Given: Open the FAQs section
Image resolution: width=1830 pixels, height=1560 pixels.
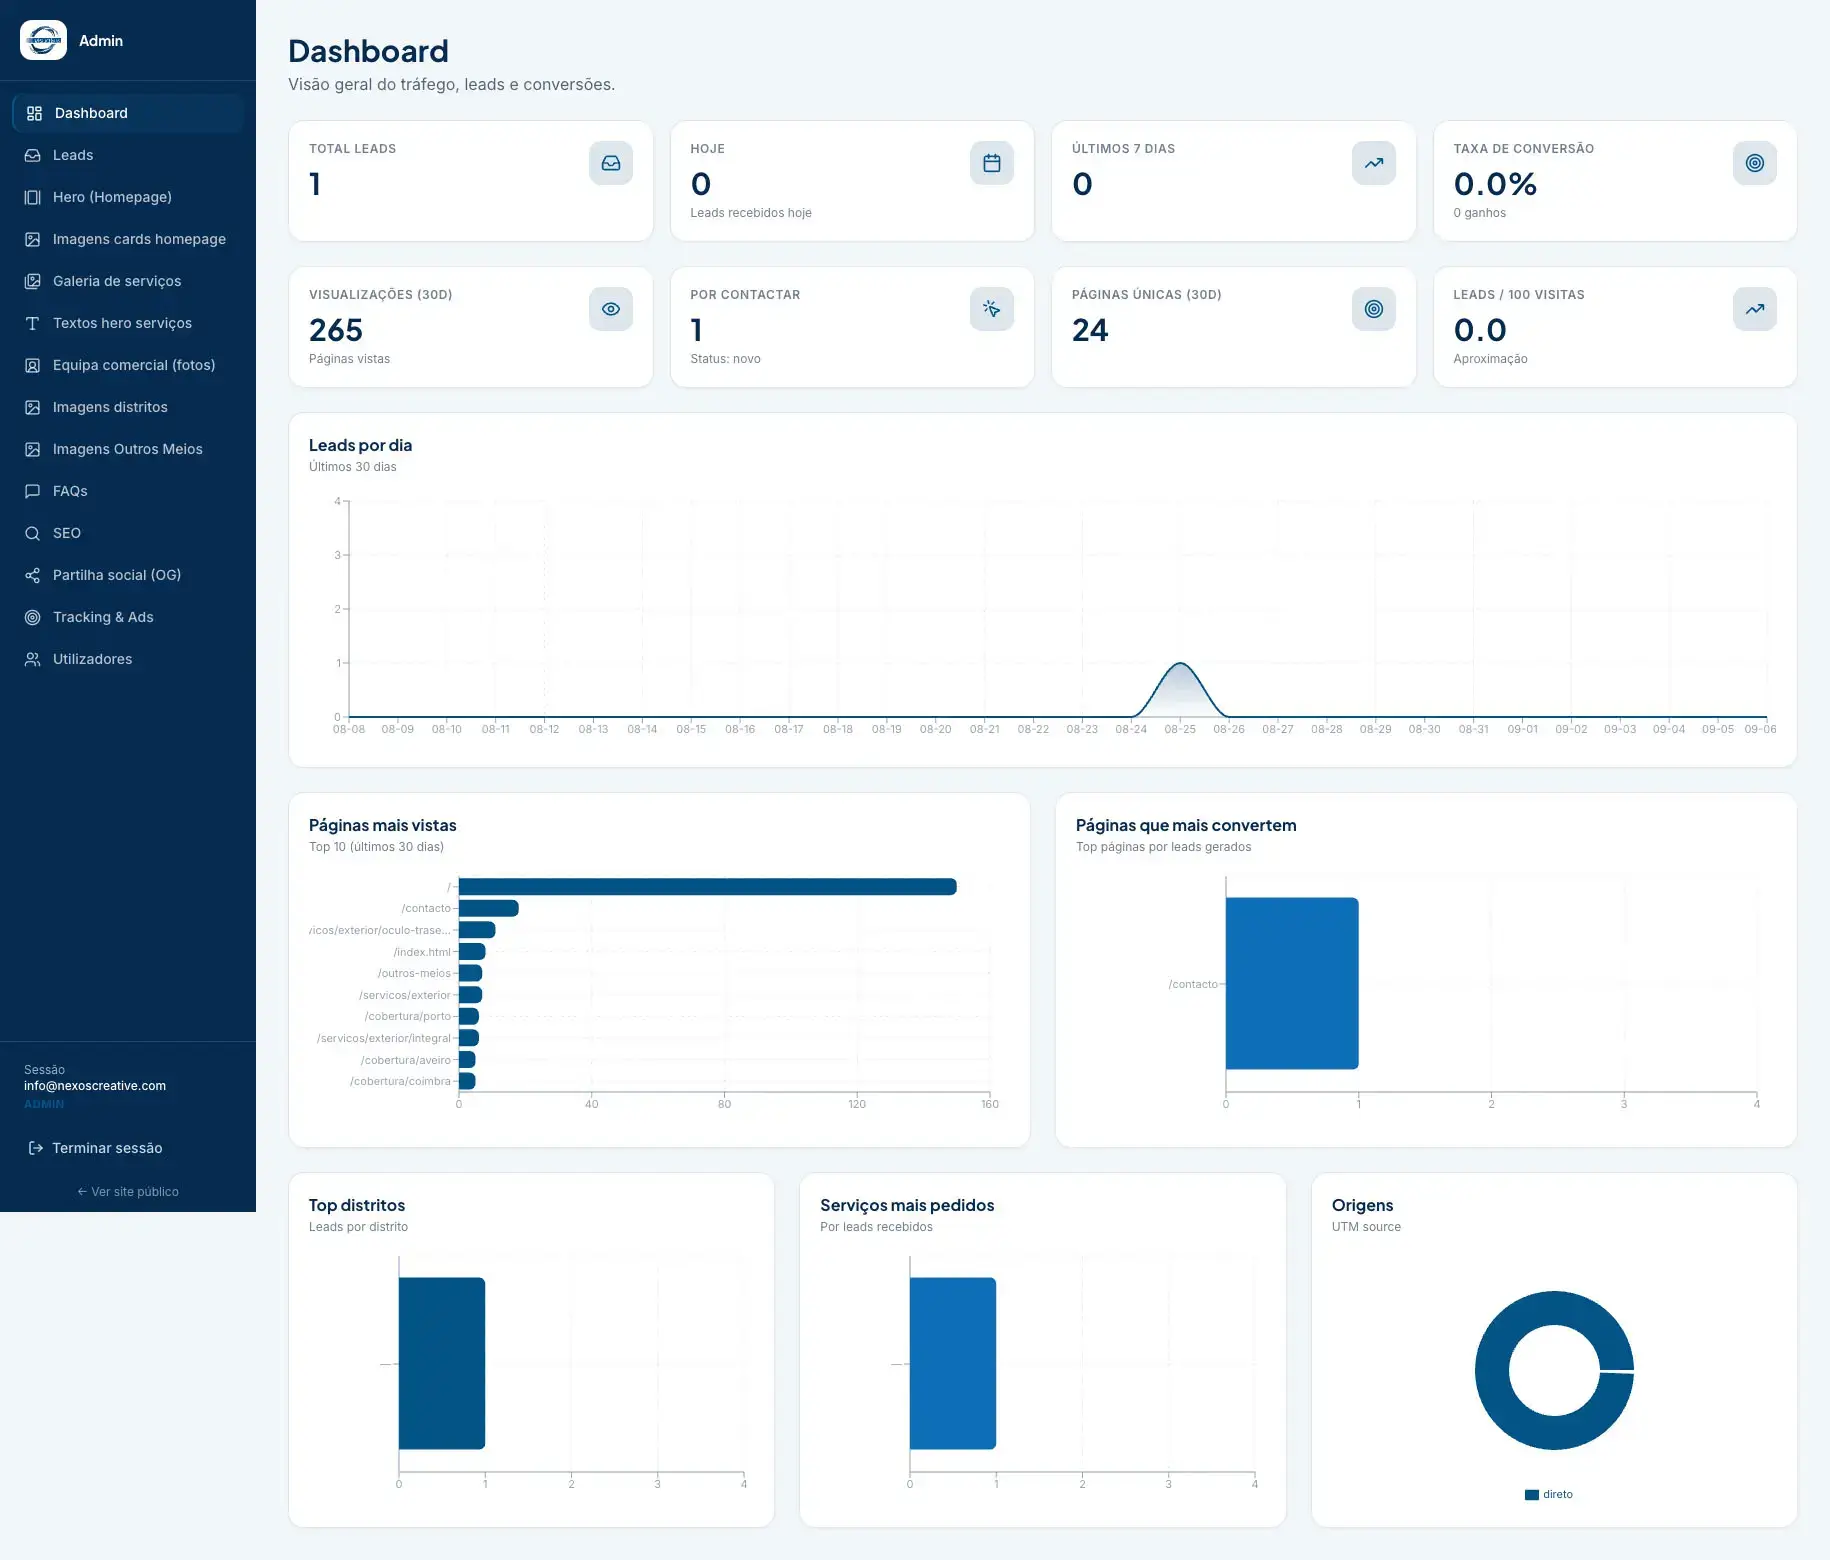Looking at the screenshot, I should pos(128,491).
